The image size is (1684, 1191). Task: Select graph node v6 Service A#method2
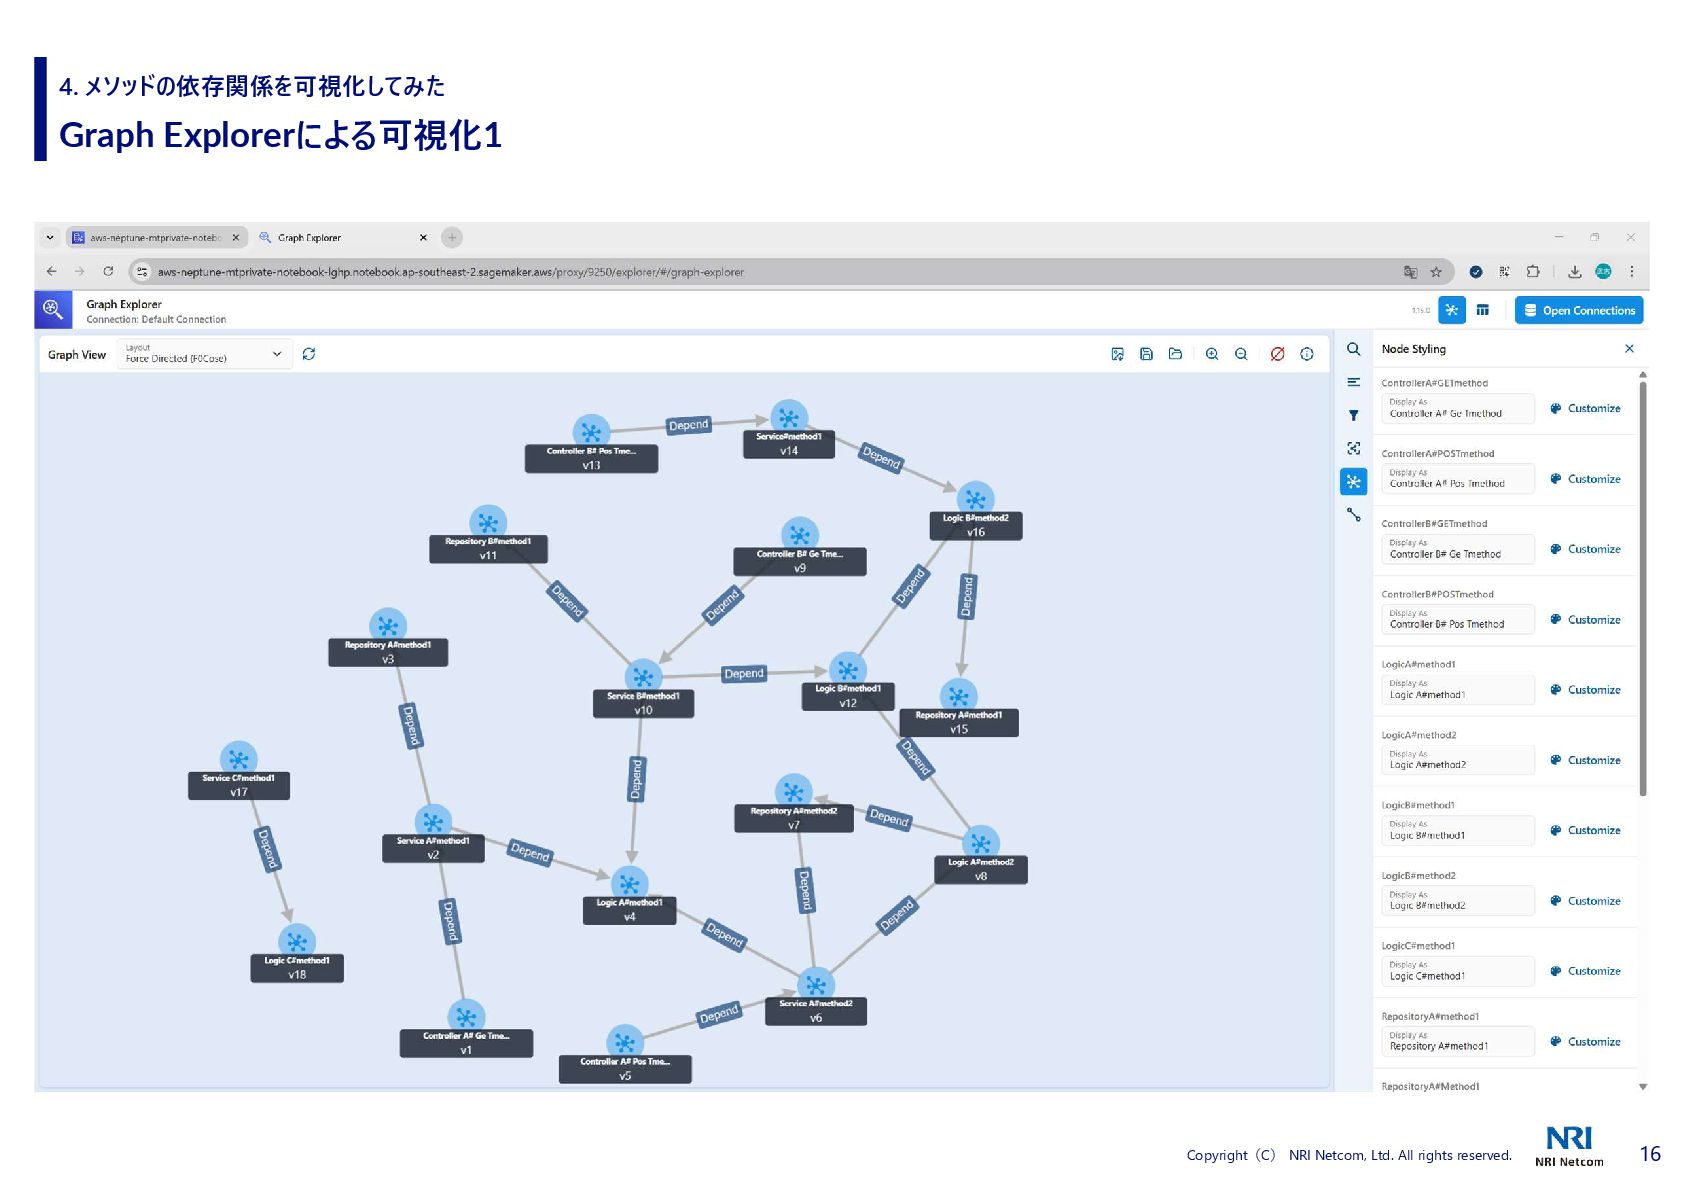coord(815,997)
